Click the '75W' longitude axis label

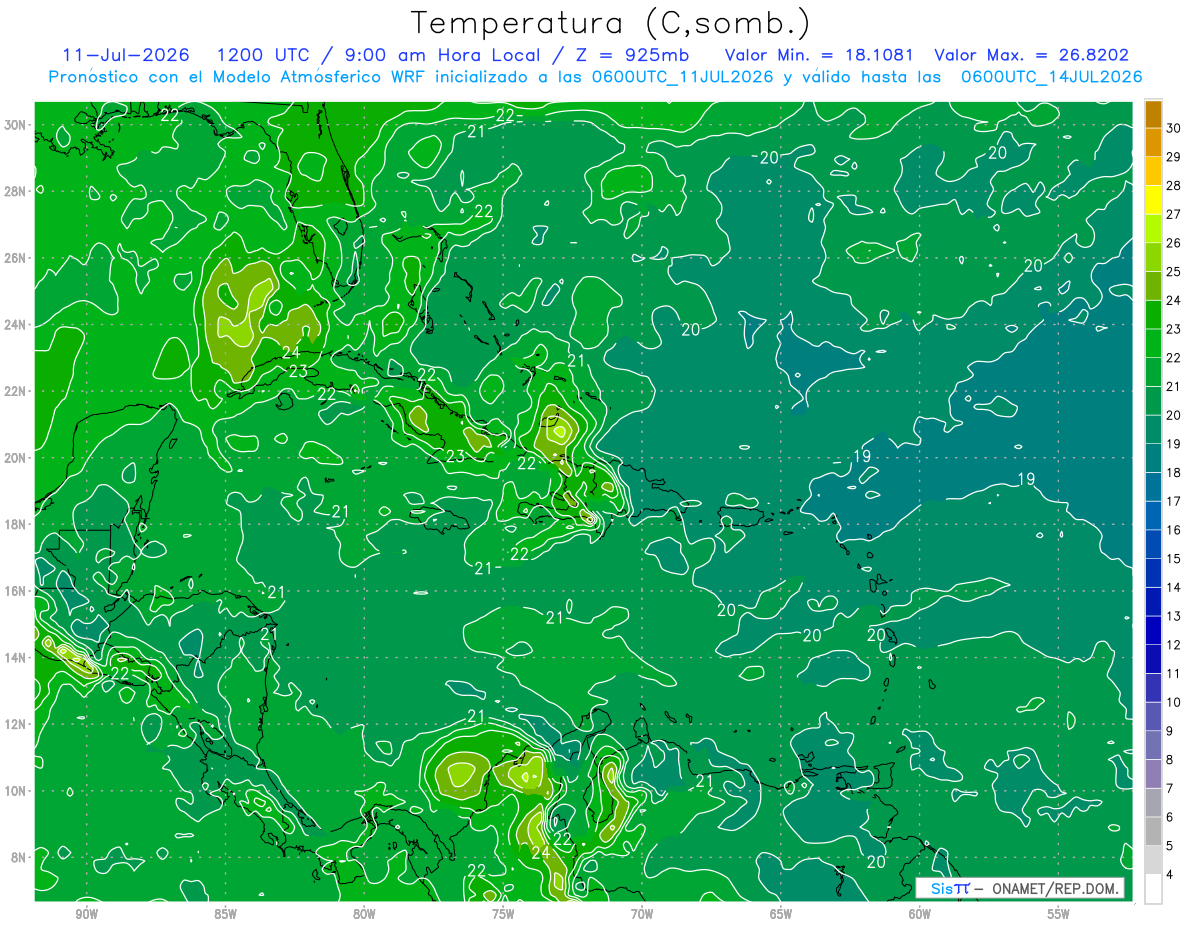(503, 914)
